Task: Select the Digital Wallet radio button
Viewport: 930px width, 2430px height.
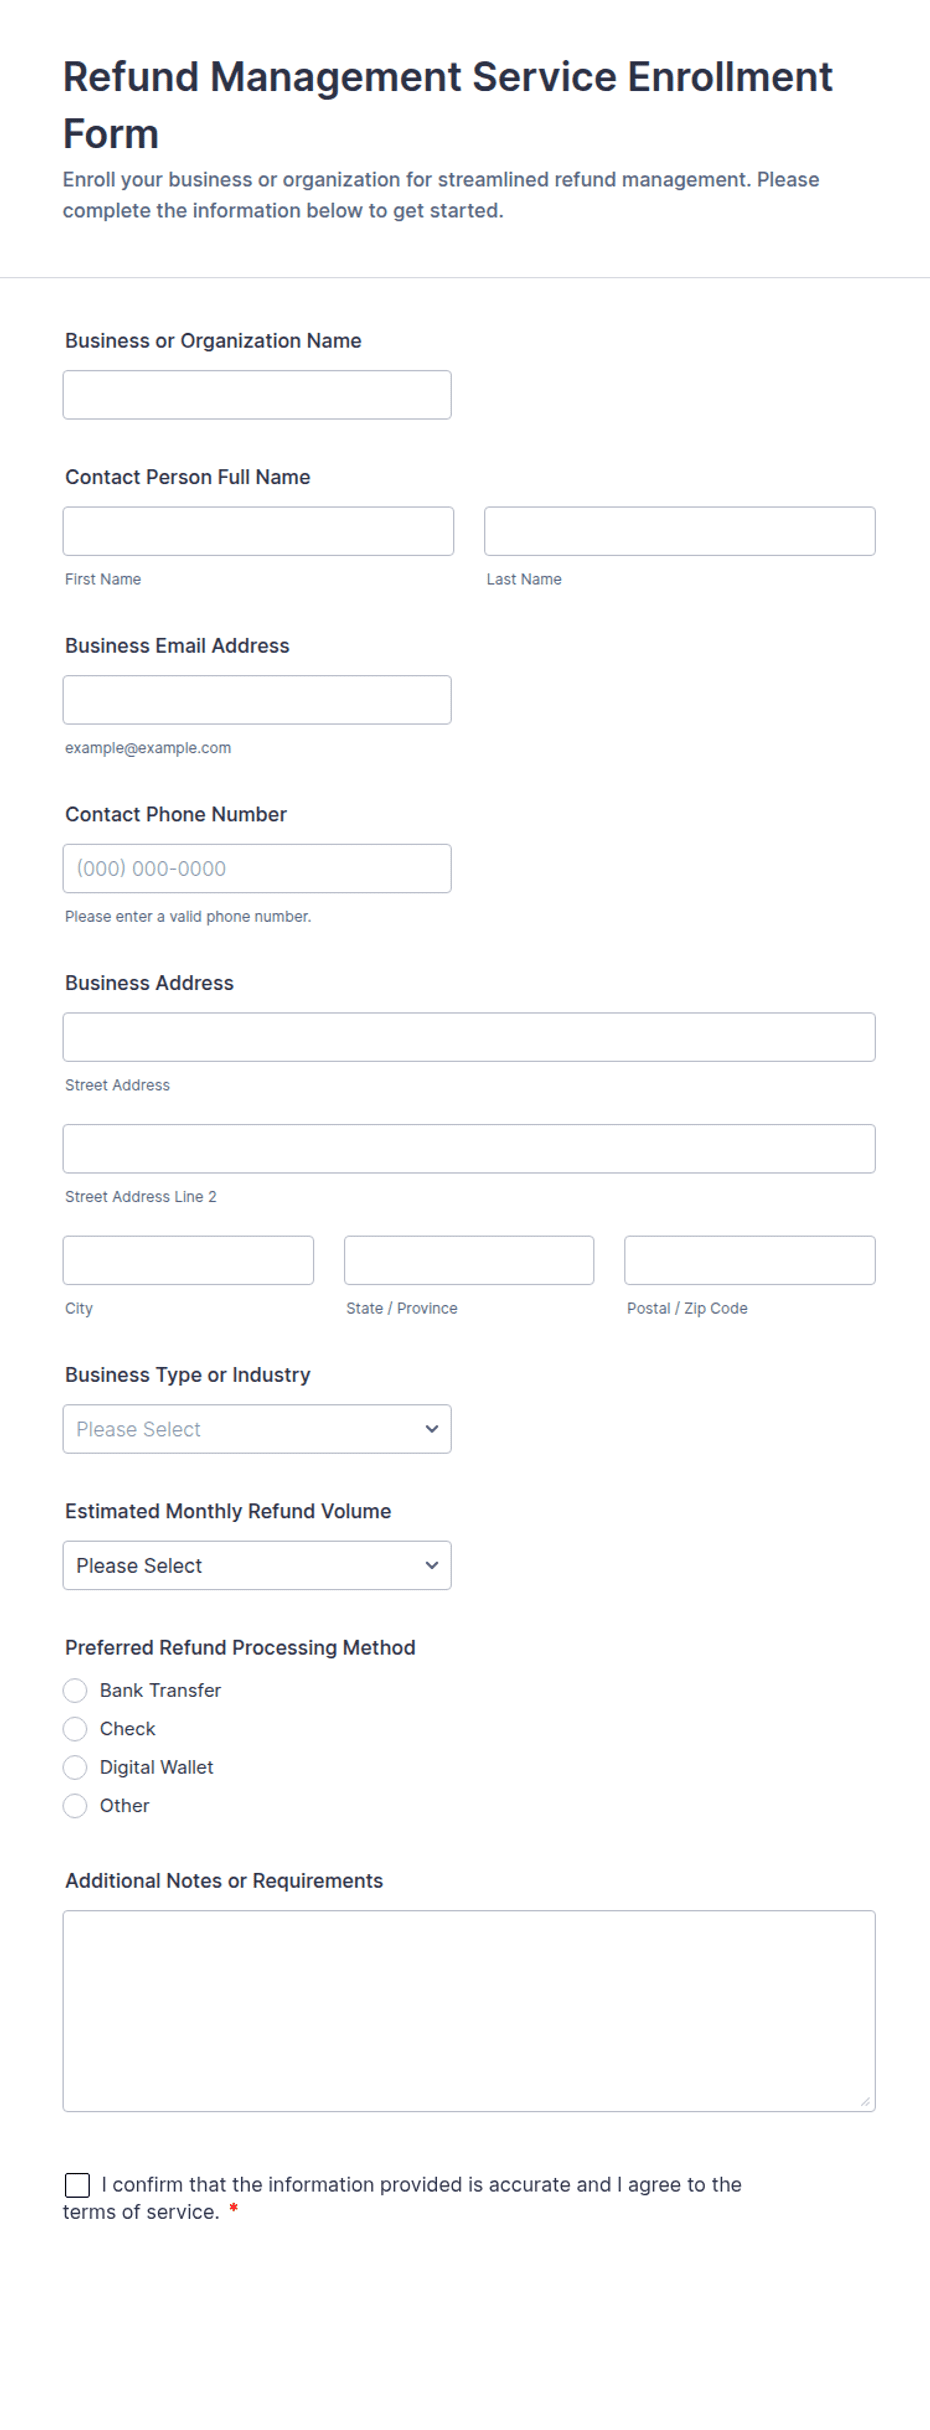Action: 75,1767
